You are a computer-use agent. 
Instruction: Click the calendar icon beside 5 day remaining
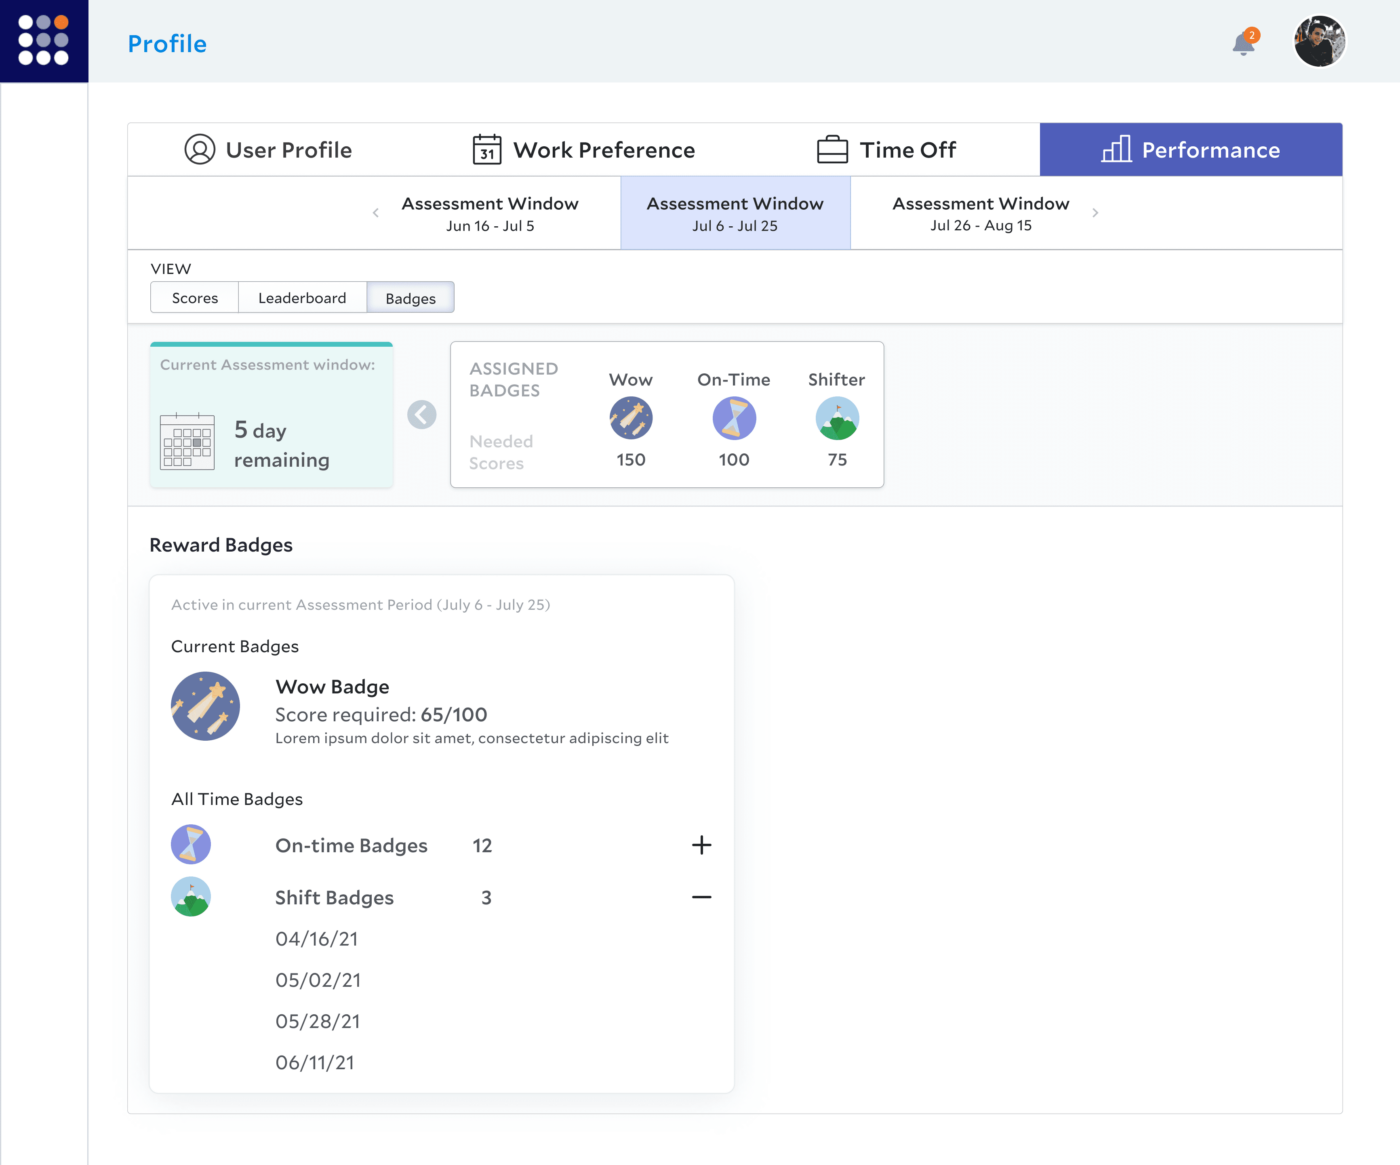pyautogui.click(x=188, y=440)
